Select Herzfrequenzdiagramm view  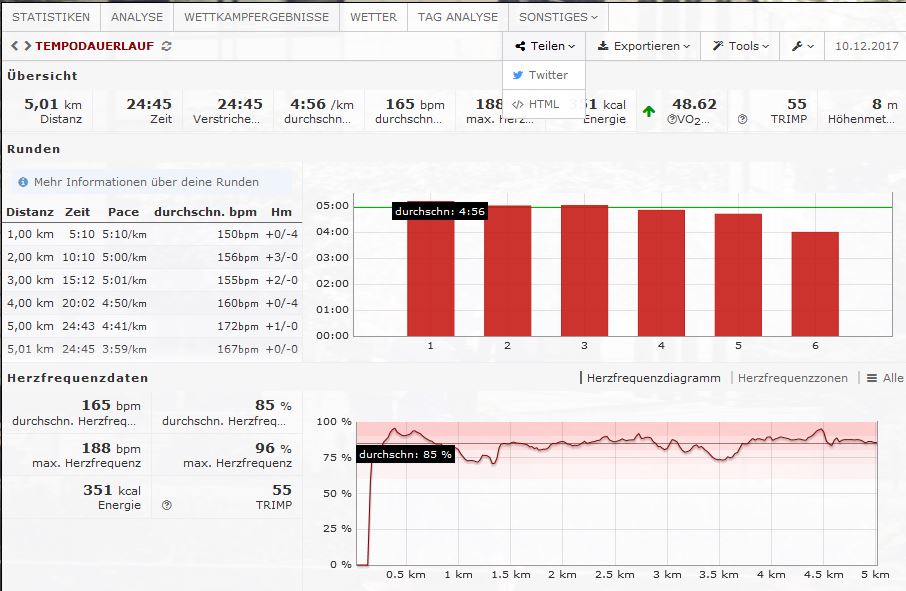click(x=652, y=378)
